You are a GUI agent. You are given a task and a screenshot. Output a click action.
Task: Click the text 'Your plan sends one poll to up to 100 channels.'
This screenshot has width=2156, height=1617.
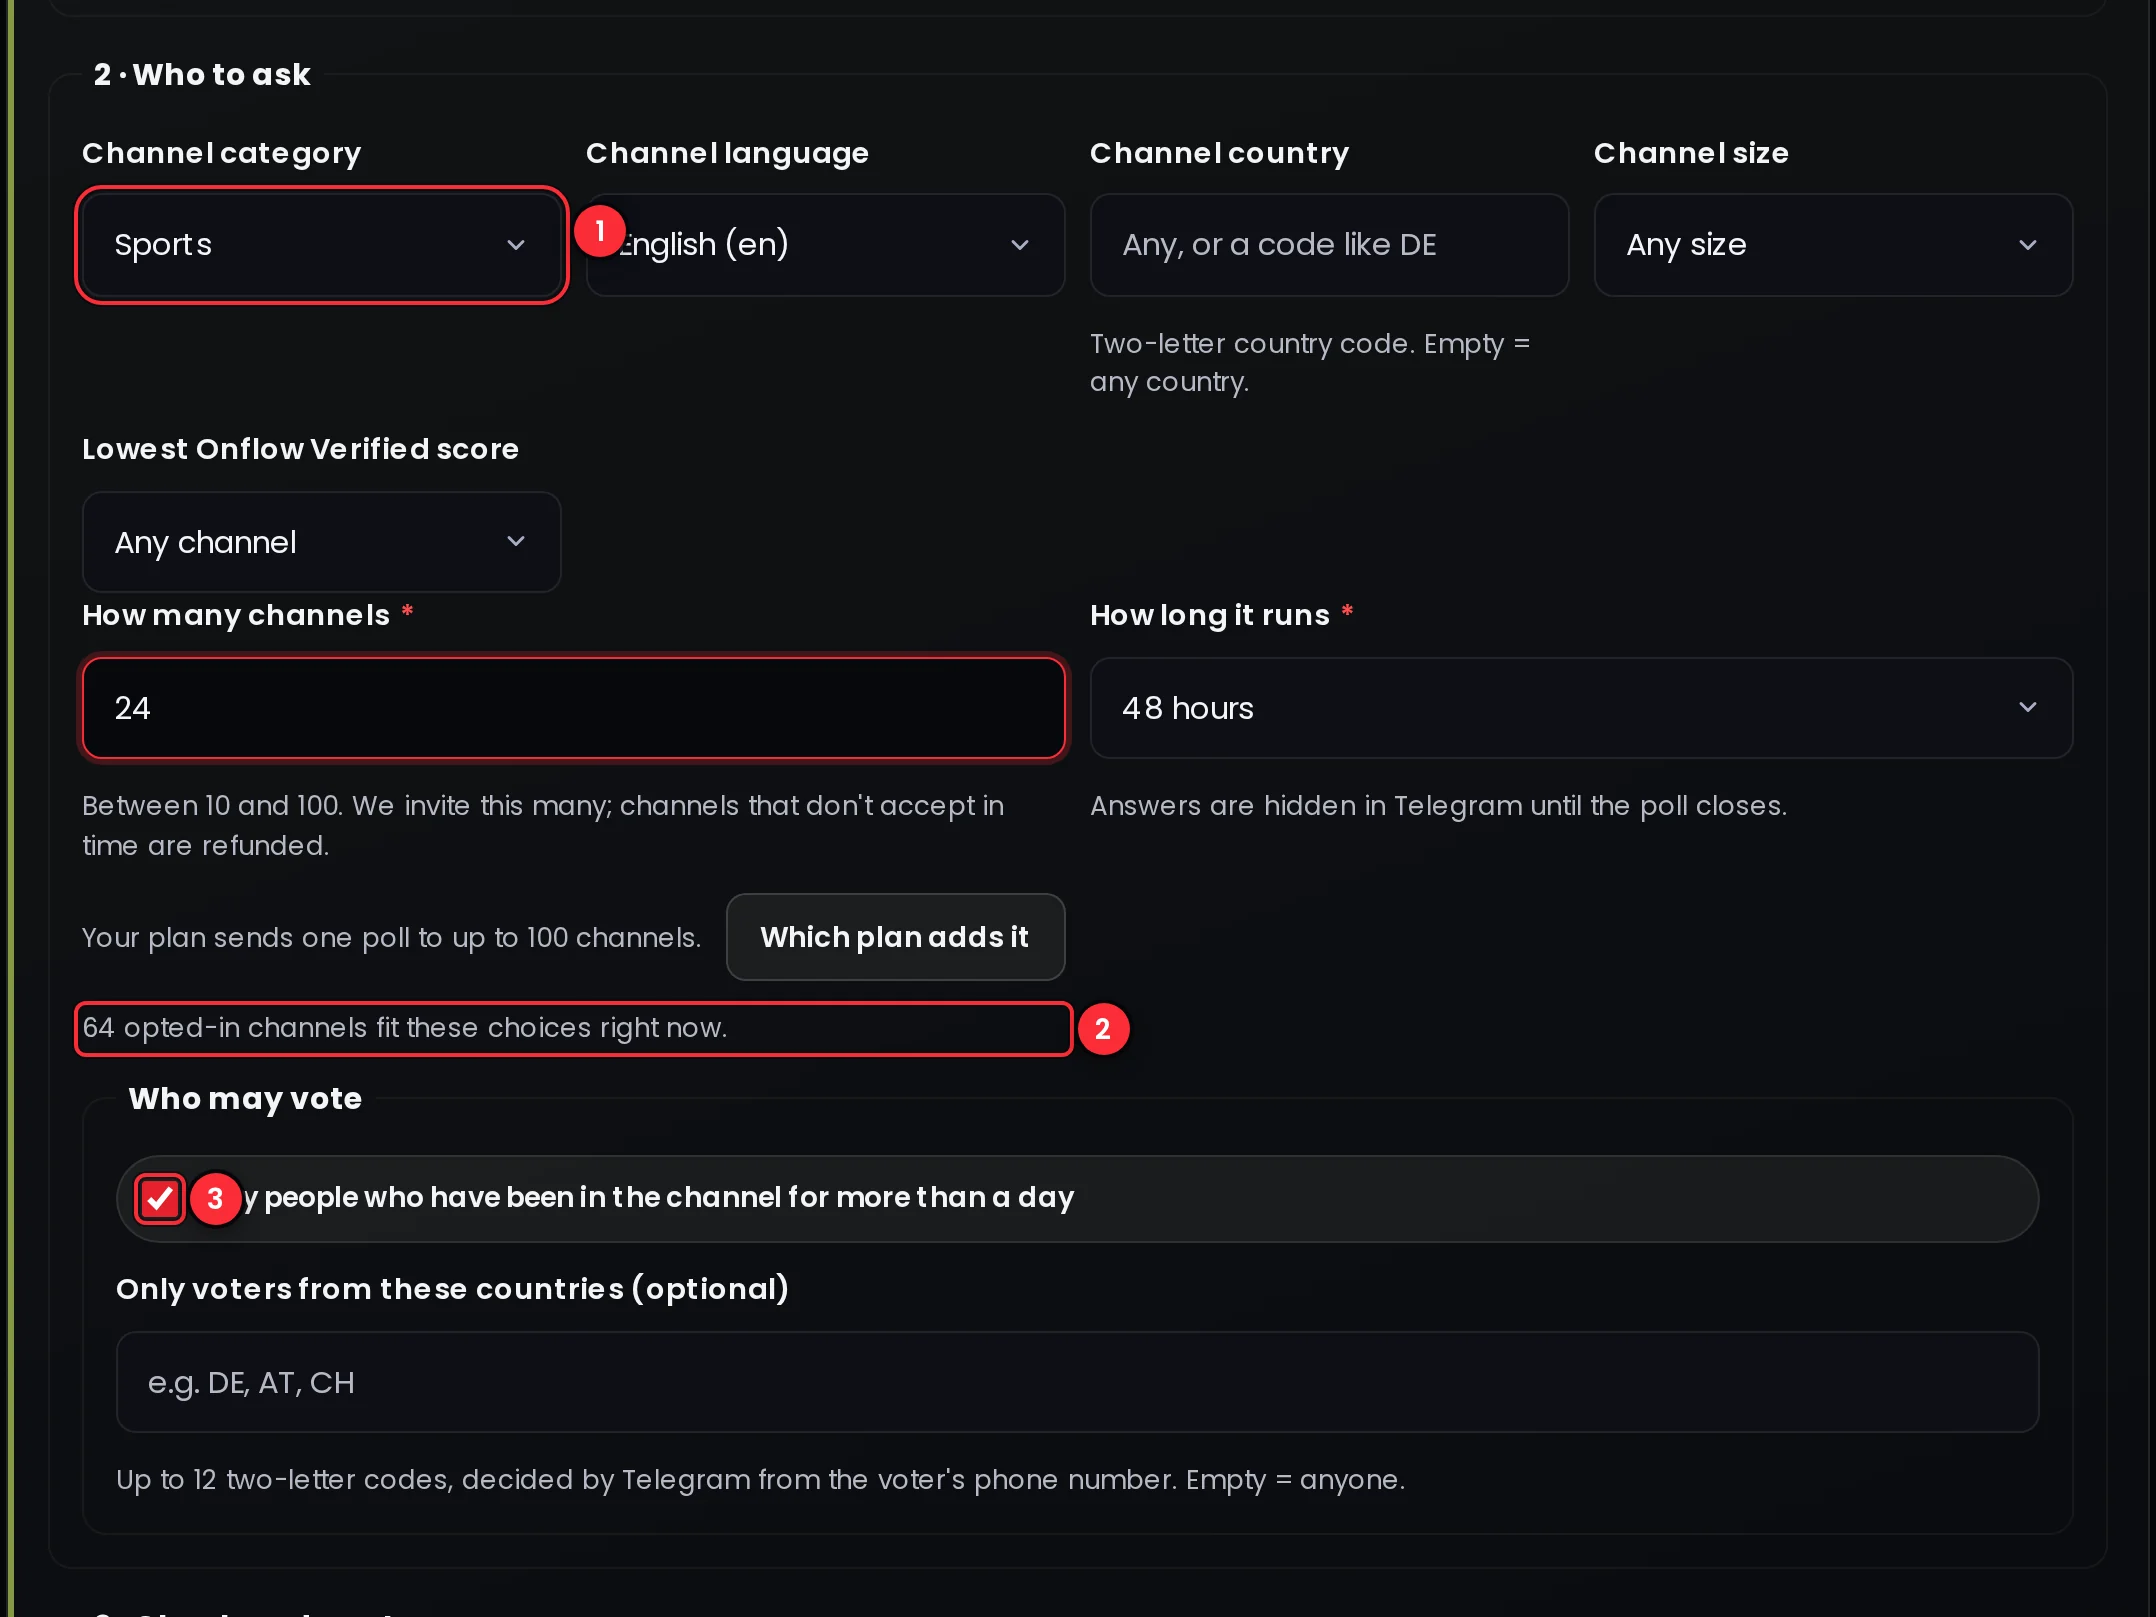[x=392, y=938]
